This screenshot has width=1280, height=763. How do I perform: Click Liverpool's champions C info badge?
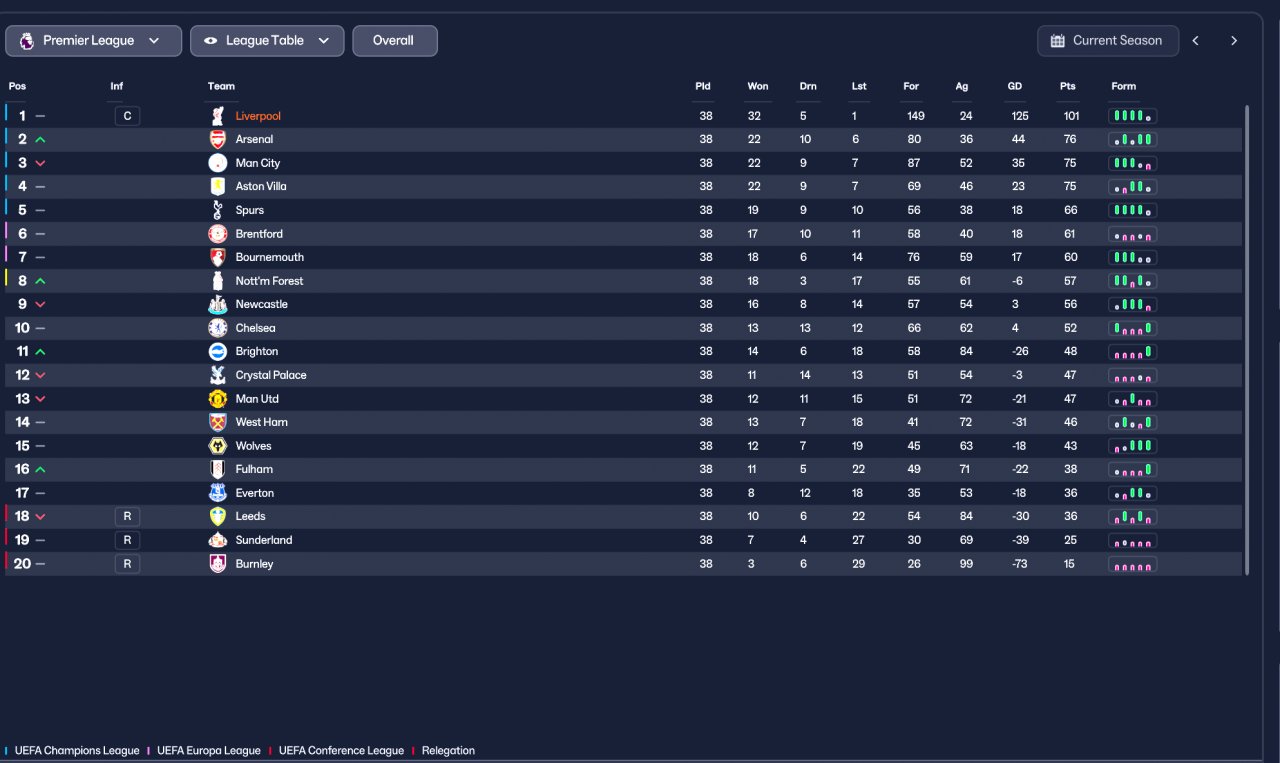(x=127, y=116)
